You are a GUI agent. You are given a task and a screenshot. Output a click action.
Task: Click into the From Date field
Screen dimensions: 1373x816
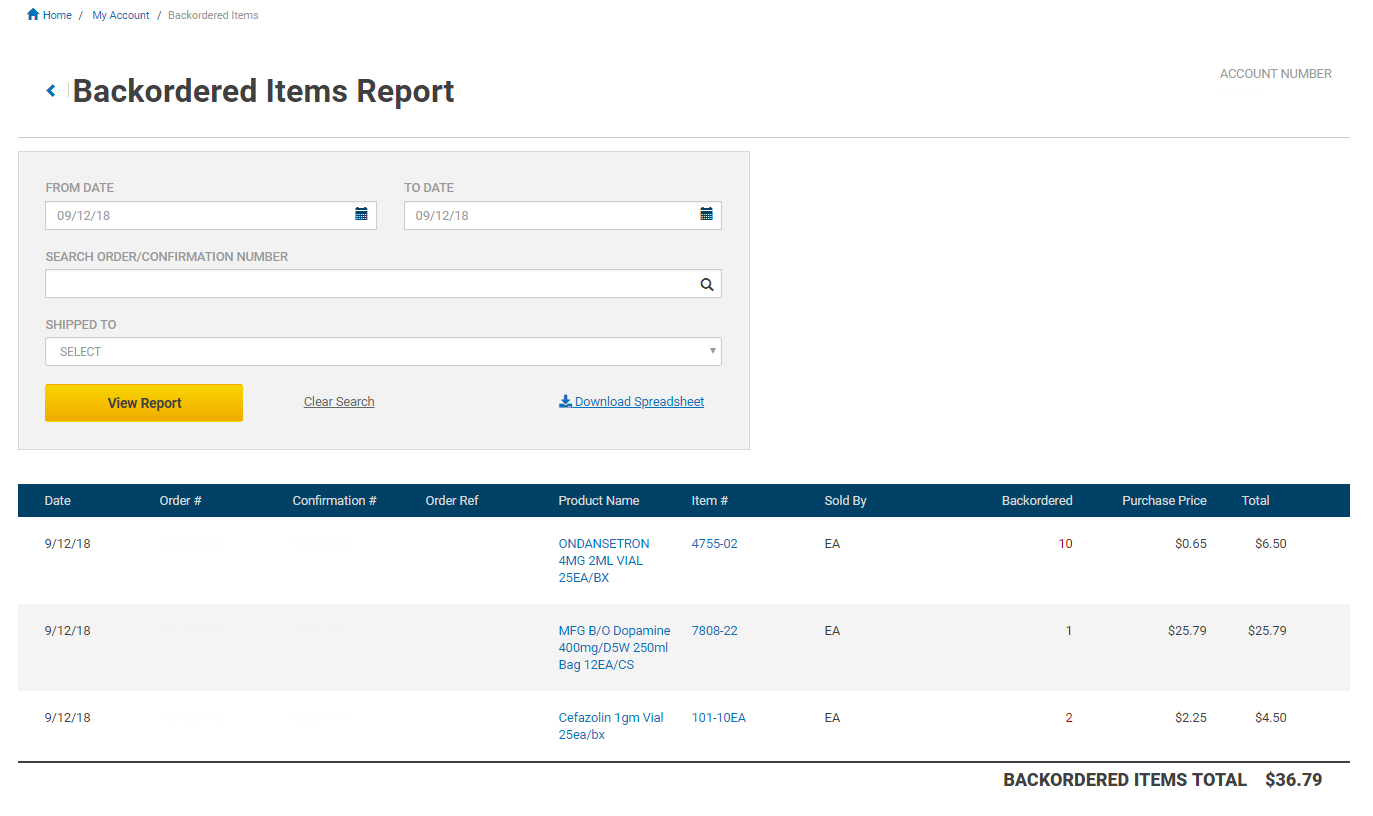[x=200, y=216]
